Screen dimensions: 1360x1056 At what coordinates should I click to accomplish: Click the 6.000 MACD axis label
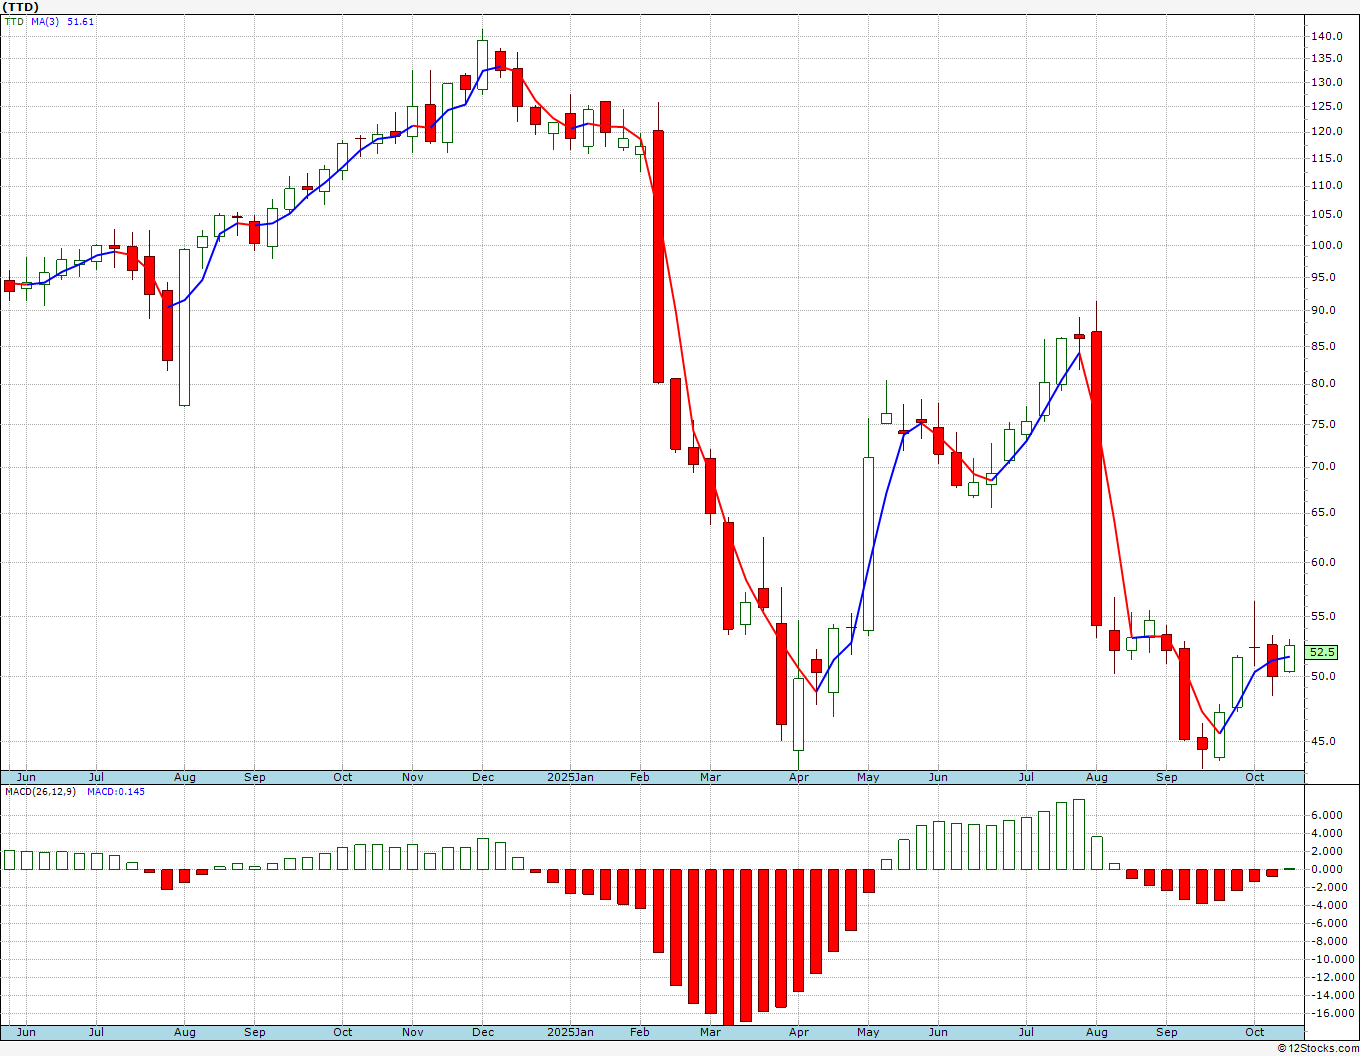click(1327, 815)
